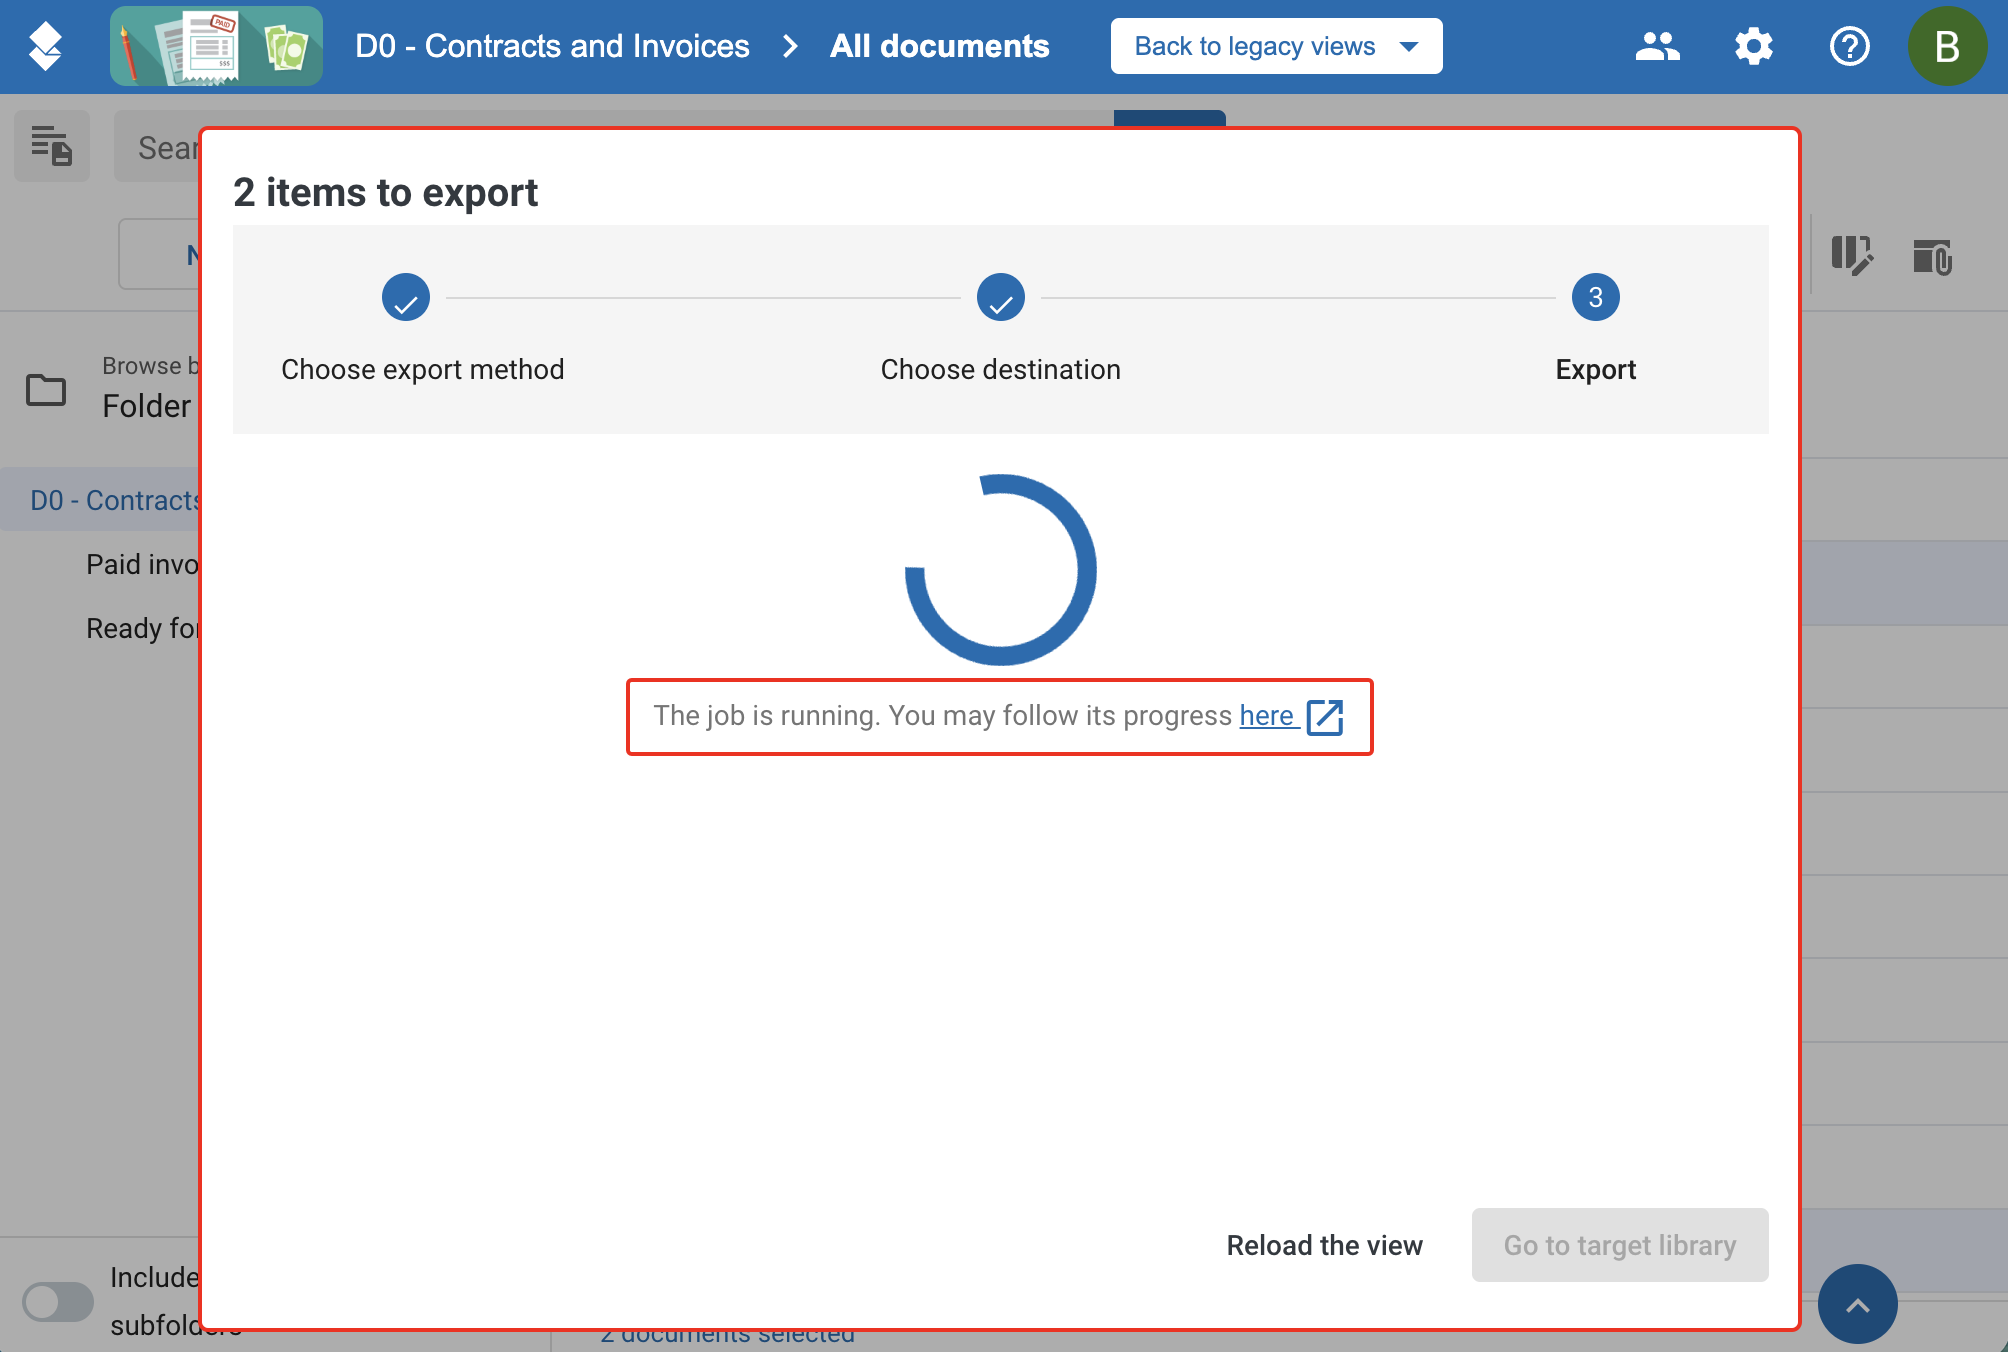Toggle the document list panel icon
Image resolution: width=2008 pixels, height=1352 pixels.
click(x=52, y=146)
